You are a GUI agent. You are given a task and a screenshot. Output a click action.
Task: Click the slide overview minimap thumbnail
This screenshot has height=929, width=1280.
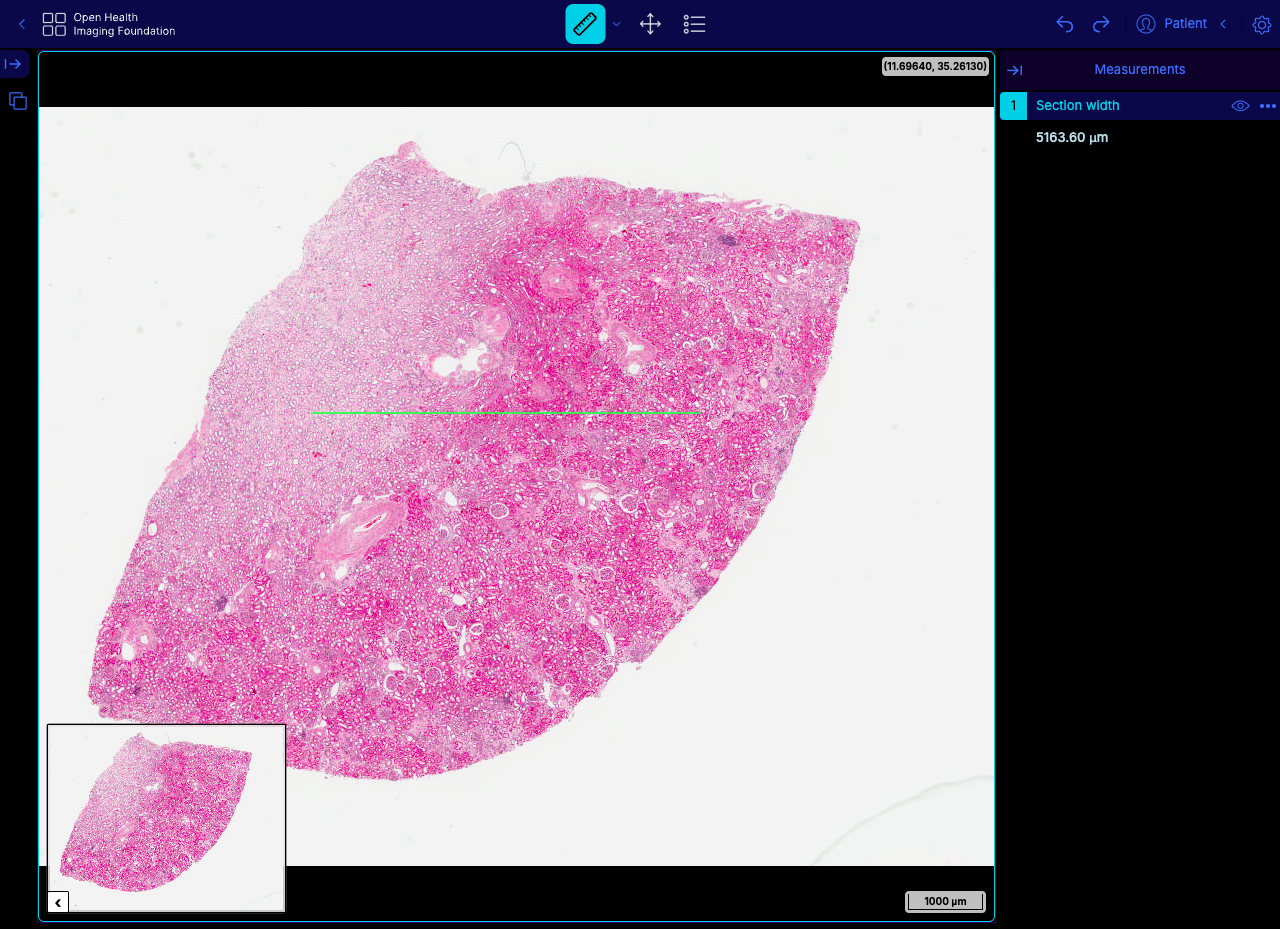pos(166,818)
